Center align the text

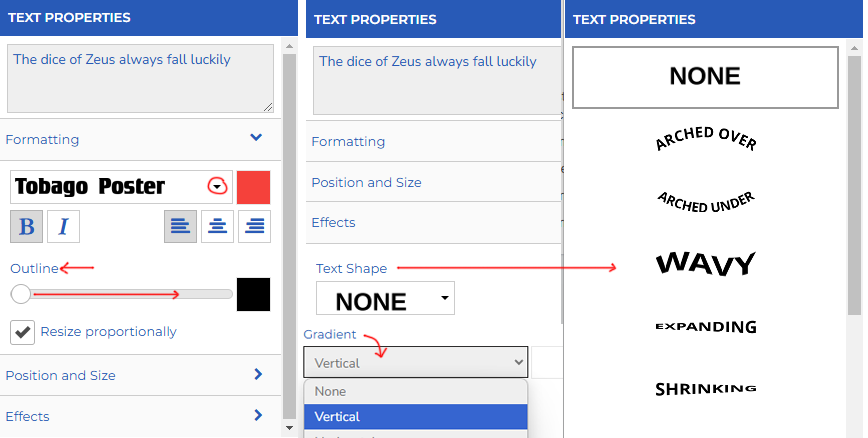(x=217, y=227)
